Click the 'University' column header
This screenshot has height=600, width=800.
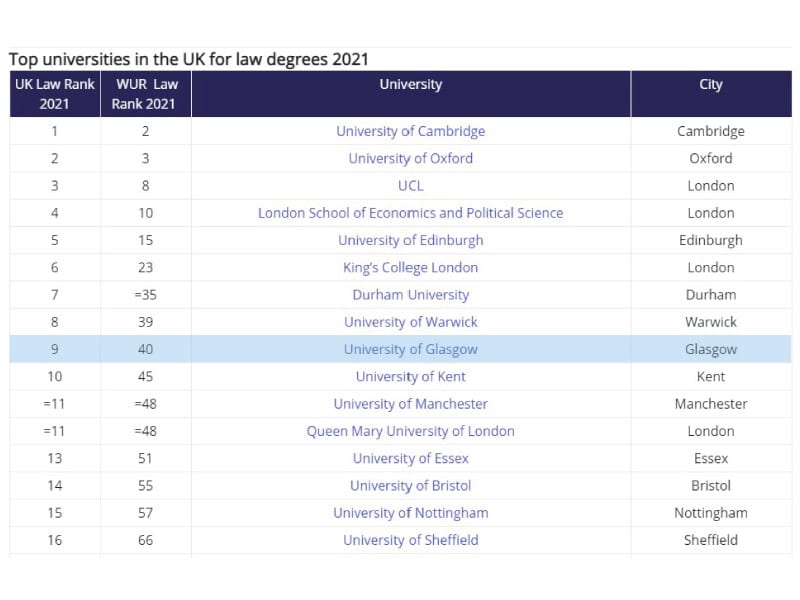pyautogui.click(x=411, y=94)
